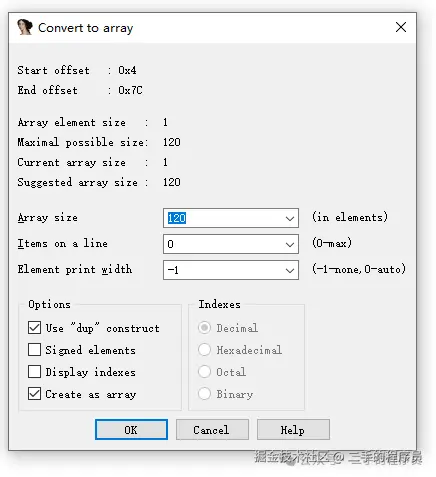Select the Decimal index radio button

point(204,328)
